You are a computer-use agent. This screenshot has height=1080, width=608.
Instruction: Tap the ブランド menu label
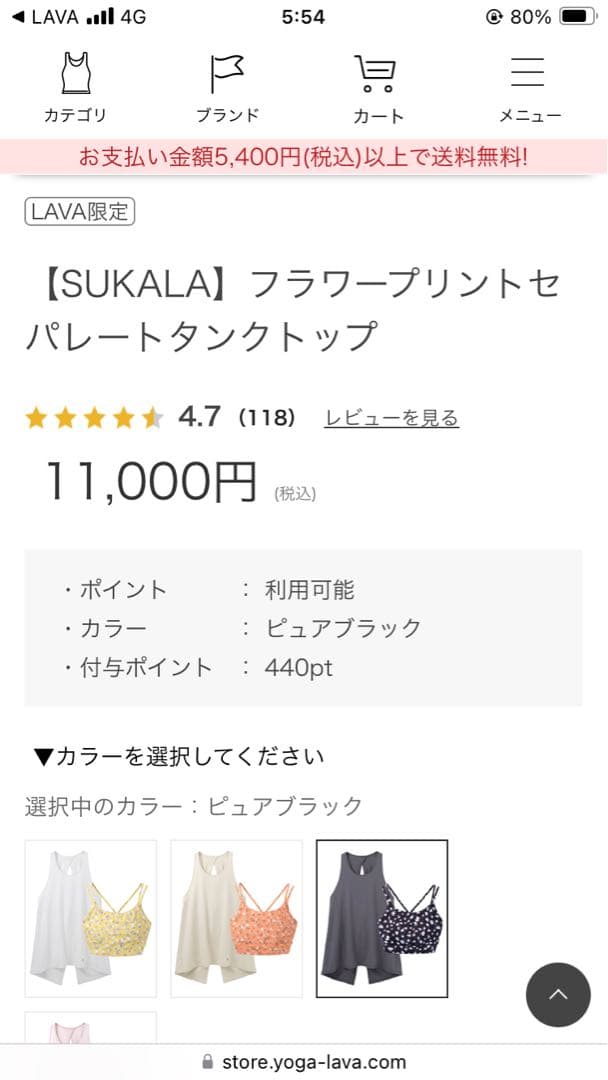227,115
